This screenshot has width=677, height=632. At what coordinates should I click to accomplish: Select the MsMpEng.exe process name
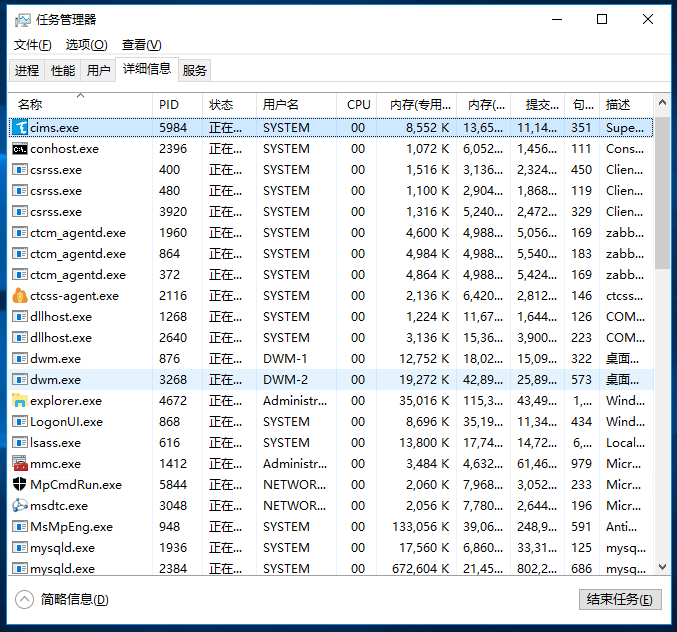click(71, 527)
